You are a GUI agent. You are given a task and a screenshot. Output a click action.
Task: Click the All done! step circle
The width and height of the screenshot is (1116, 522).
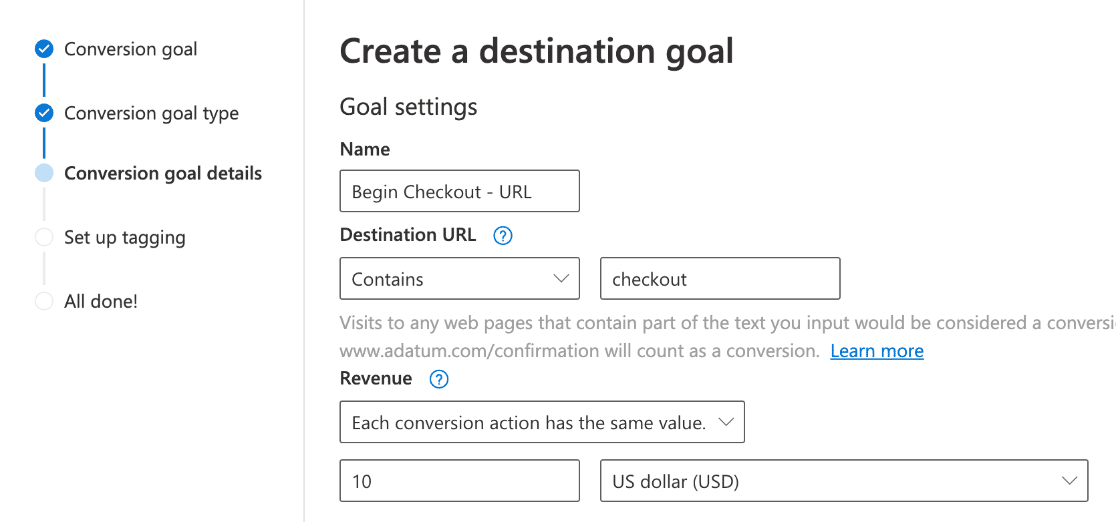tap(44, 301)
